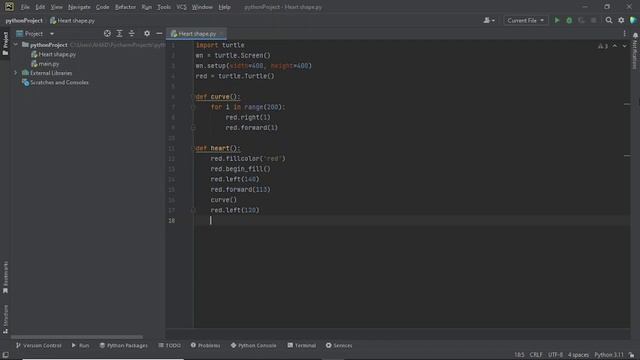This screenshot has width=640, height=360.
Task: Open the View menu
Action: (x=56, y=7)
